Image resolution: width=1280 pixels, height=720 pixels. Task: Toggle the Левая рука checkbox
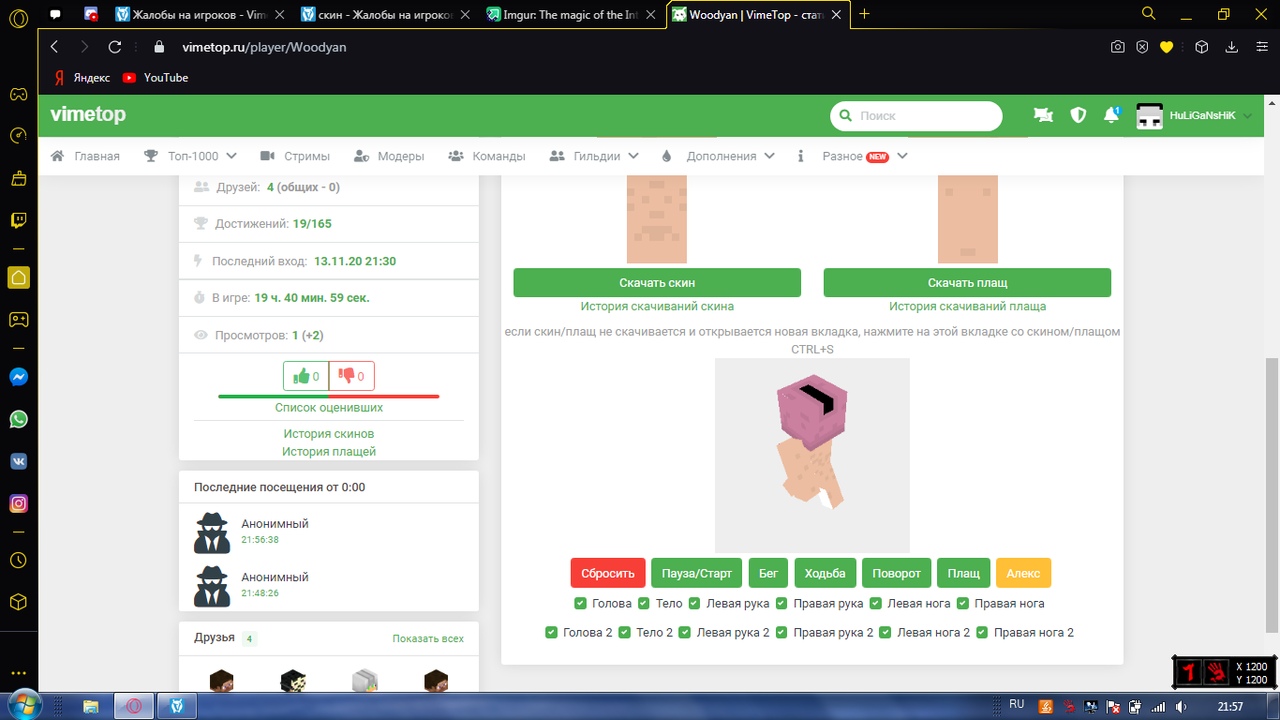(x=695, y=603)
